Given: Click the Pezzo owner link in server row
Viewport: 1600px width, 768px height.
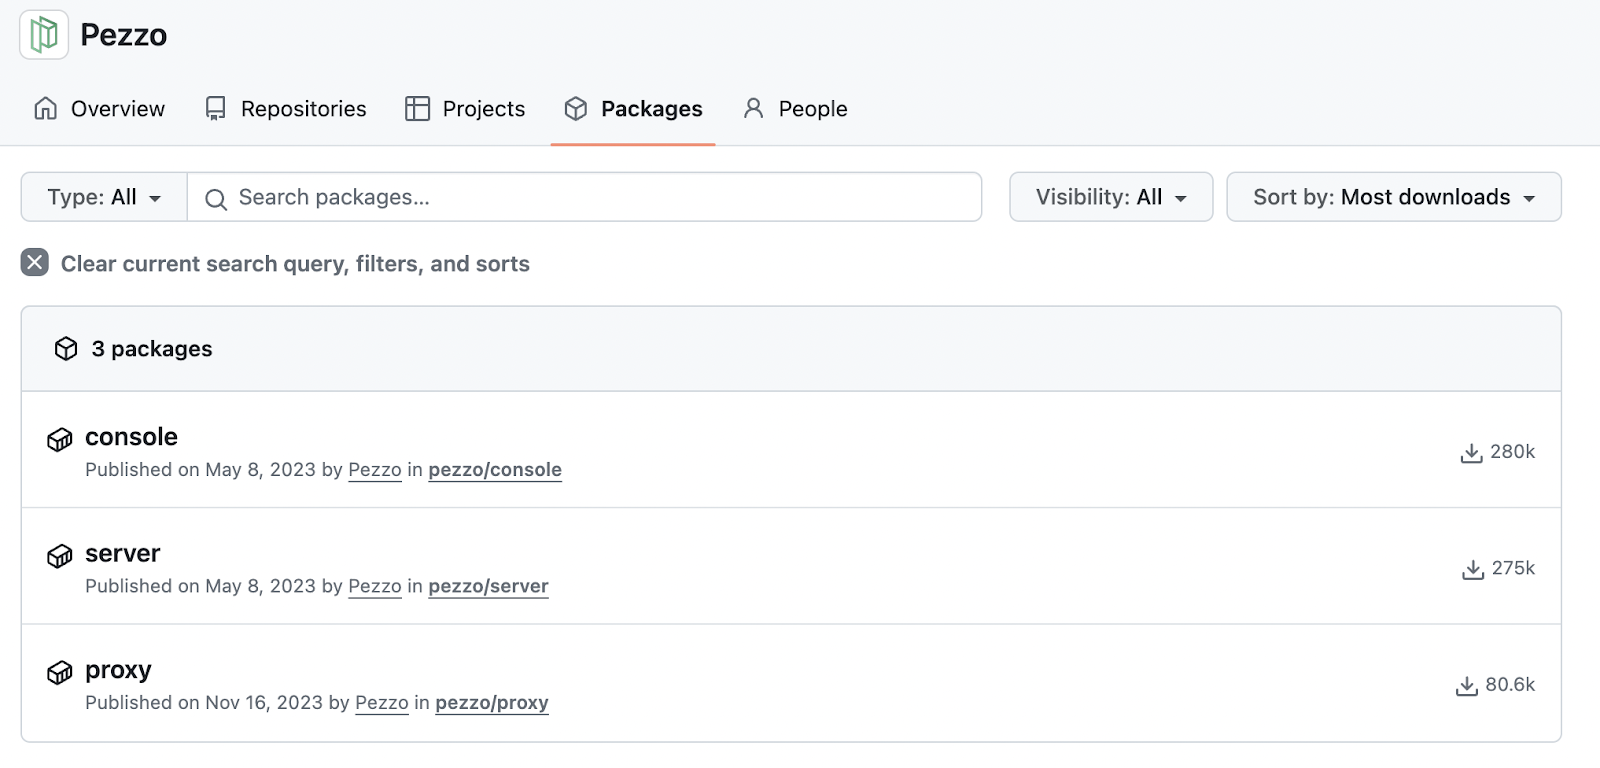Looking at the screenshot, I should click(x=375, y=587).
